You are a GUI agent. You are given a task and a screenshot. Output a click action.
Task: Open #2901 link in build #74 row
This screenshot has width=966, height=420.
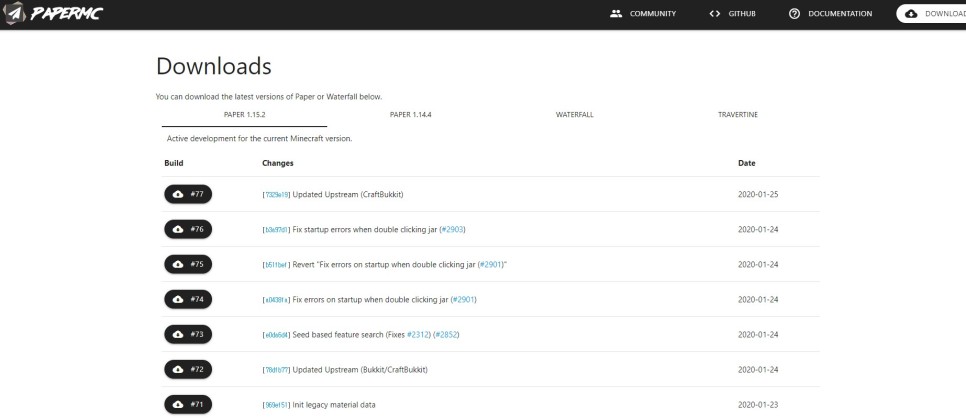464,299
